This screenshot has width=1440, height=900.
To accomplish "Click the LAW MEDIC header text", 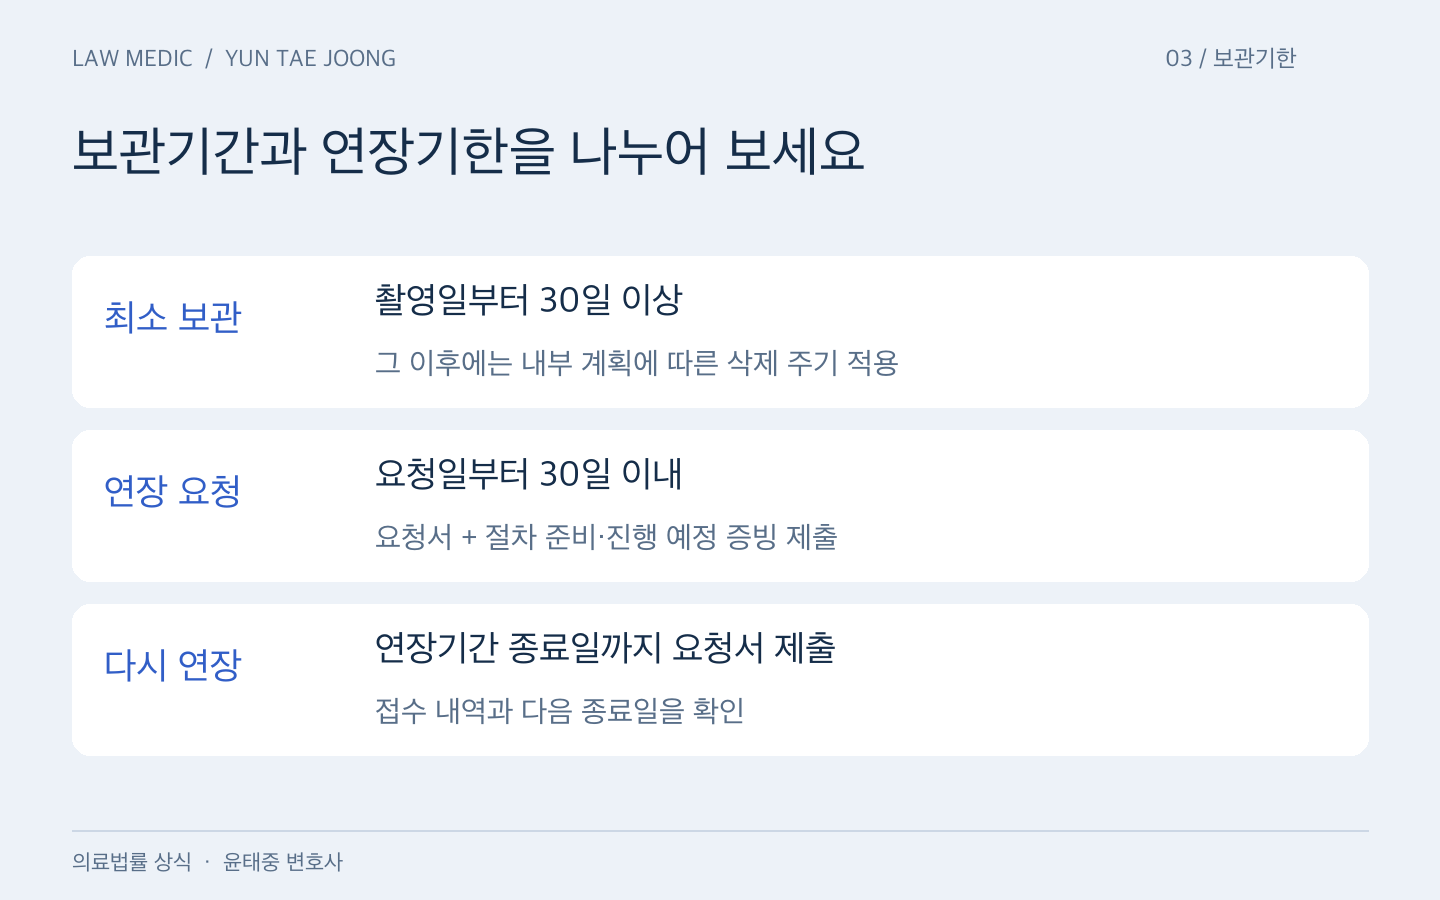I will click(x=132, y=58).
